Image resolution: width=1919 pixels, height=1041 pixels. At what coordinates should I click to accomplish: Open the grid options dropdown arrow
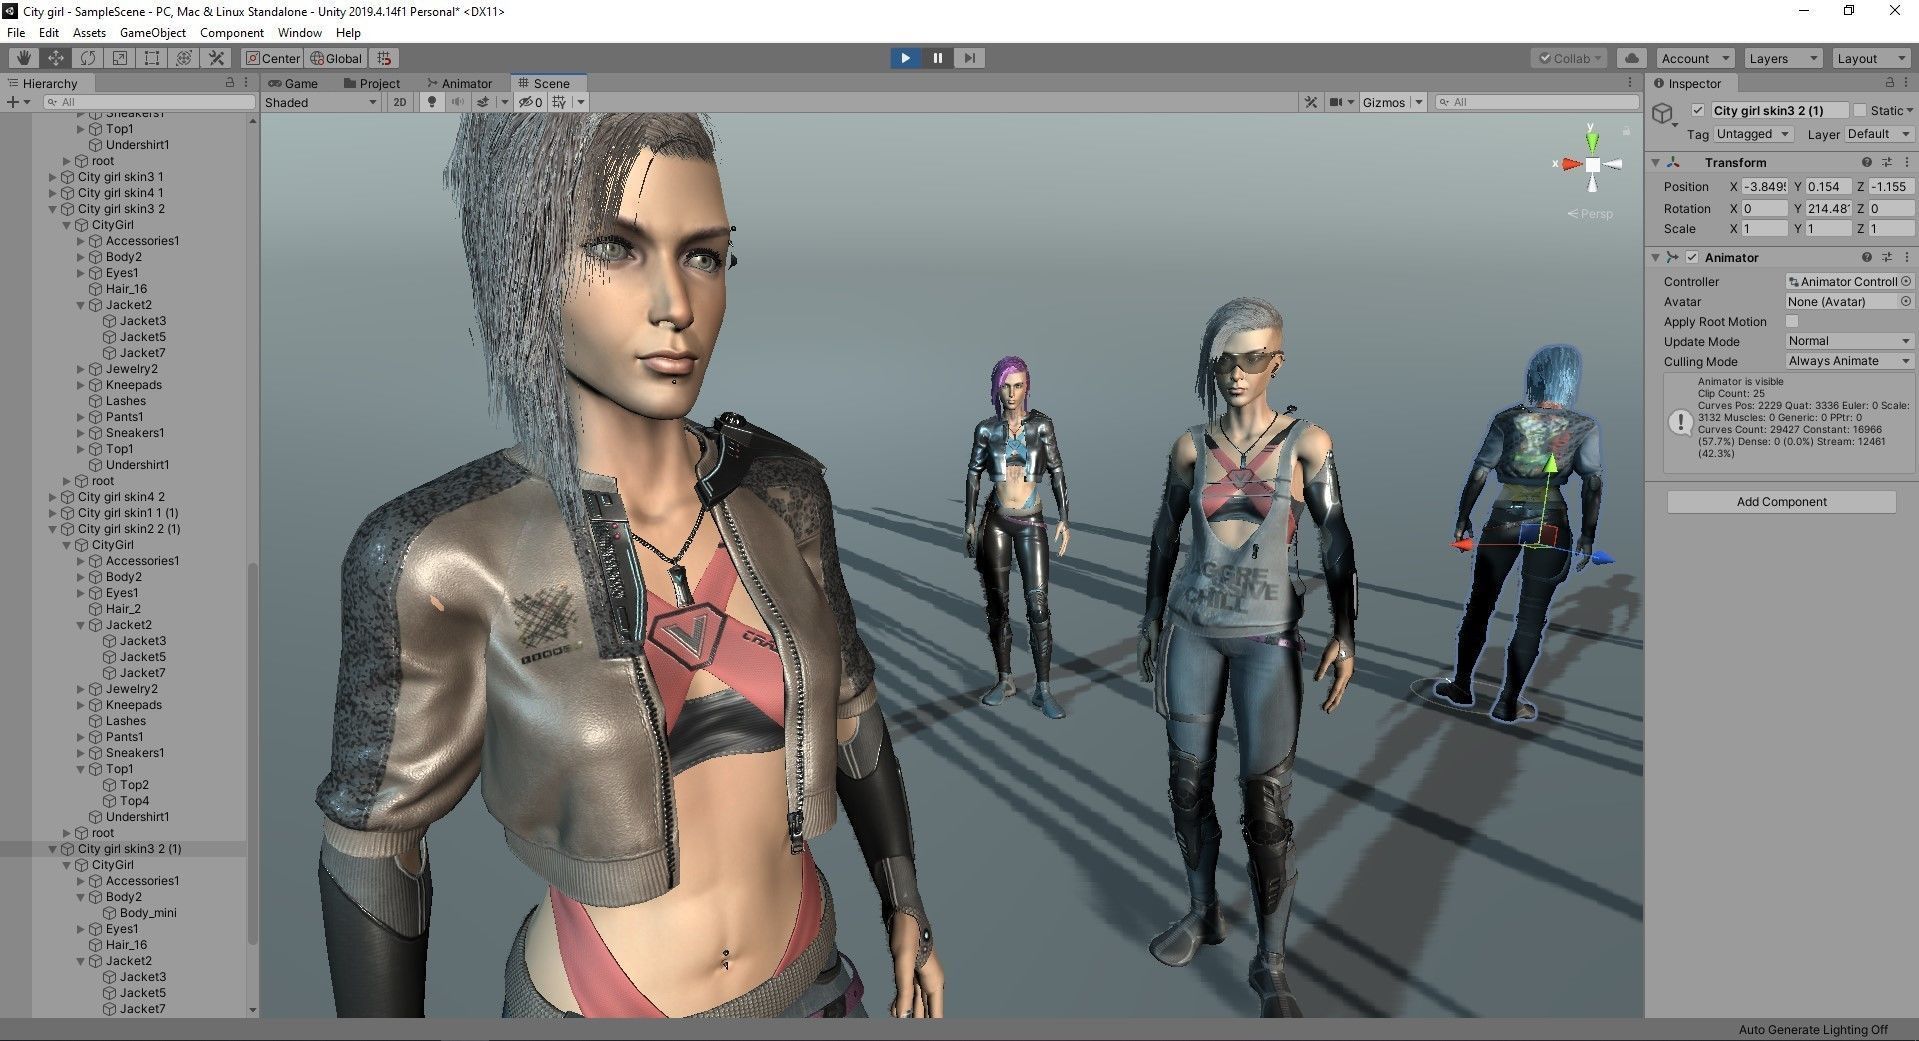click(580, 102)
